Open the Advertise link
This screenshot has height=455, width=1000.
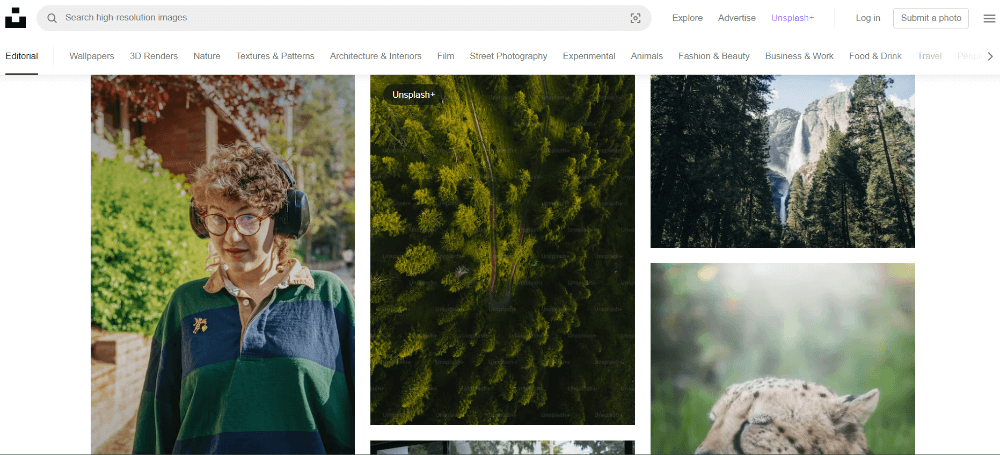[x=737, y=18]
